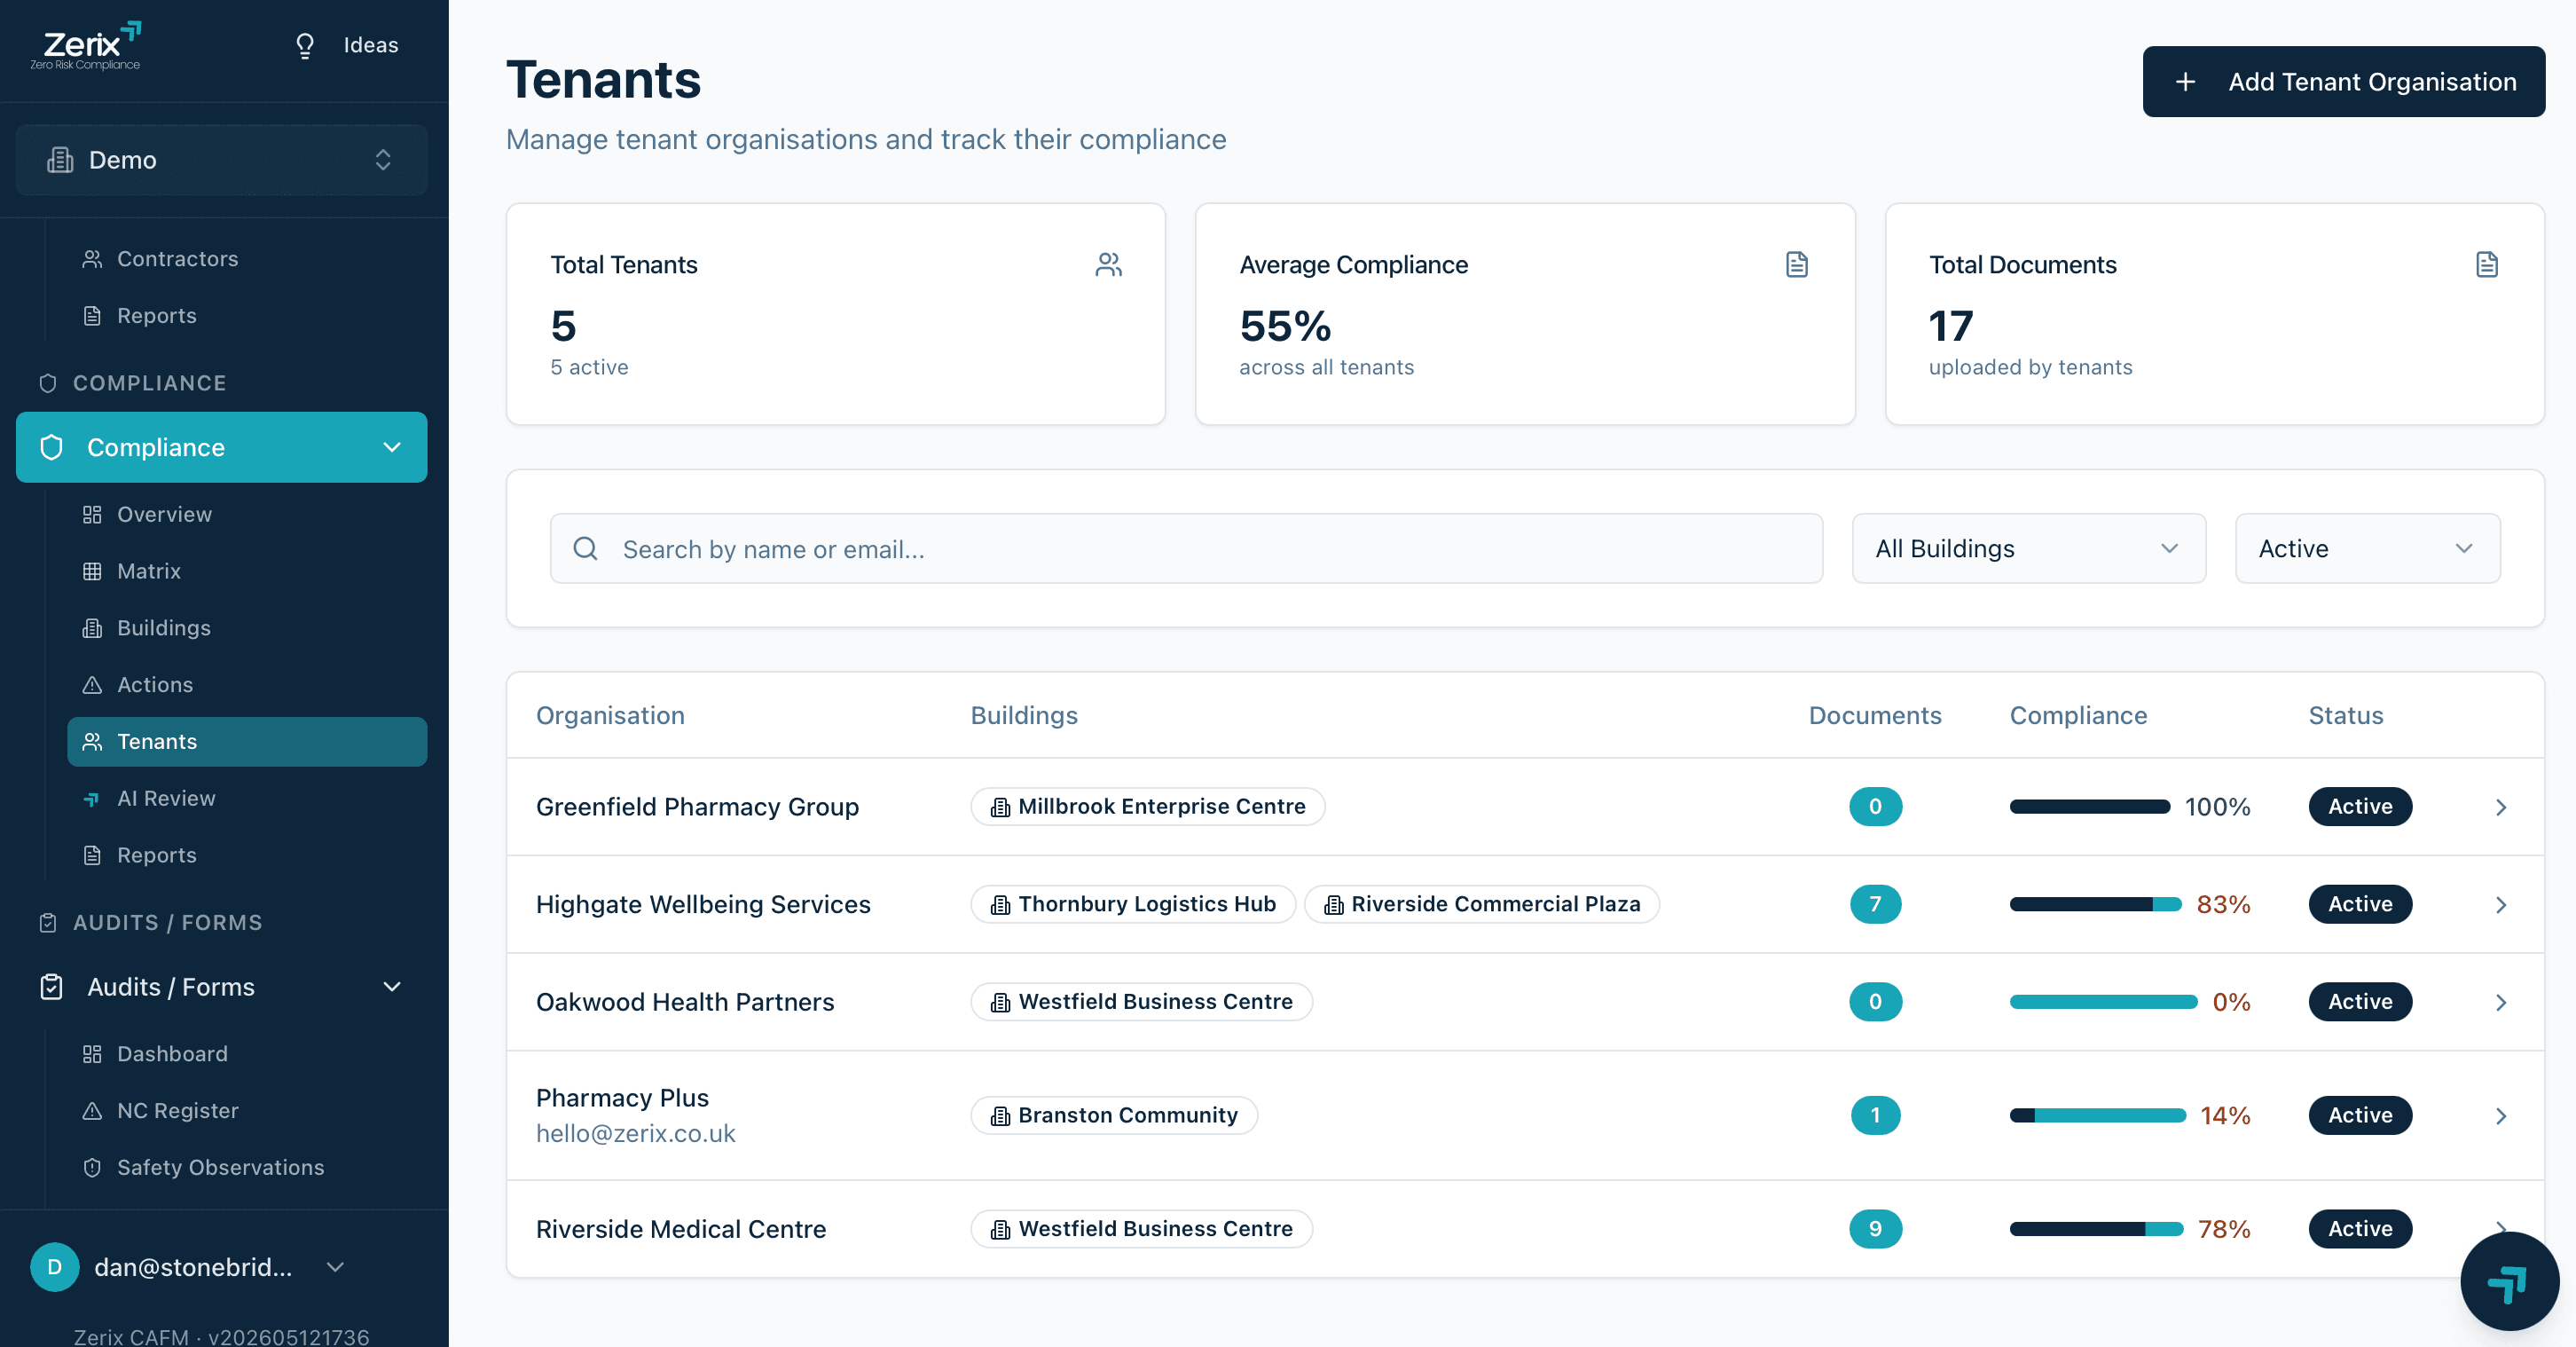Image resolution: width=2576 pixels, height=1347 pixels.
Task: Click the Compliance shield icon in sidebar
Action: 51,447
